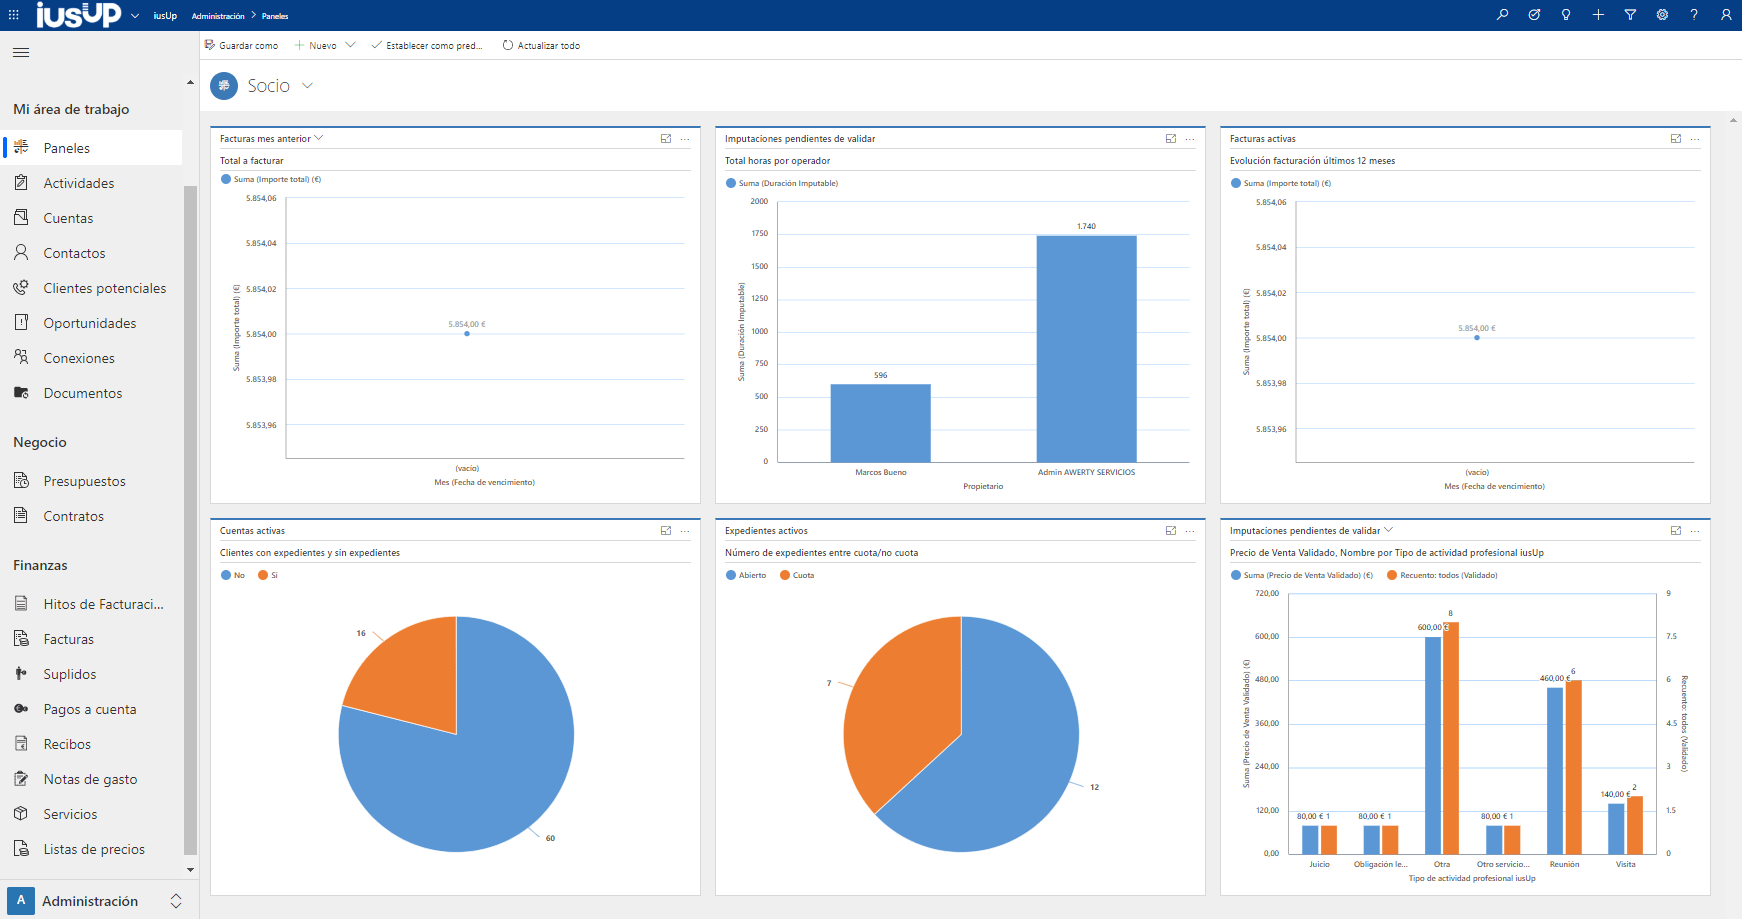Open the Facturas mes anterior view selector
1742x919 pixels.
(319, 138)
